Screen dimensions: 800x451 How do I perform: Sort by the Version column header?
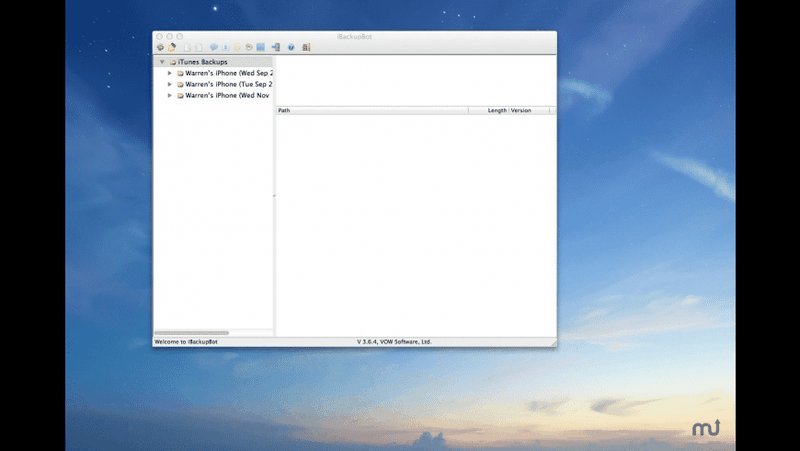click(529, 110)
